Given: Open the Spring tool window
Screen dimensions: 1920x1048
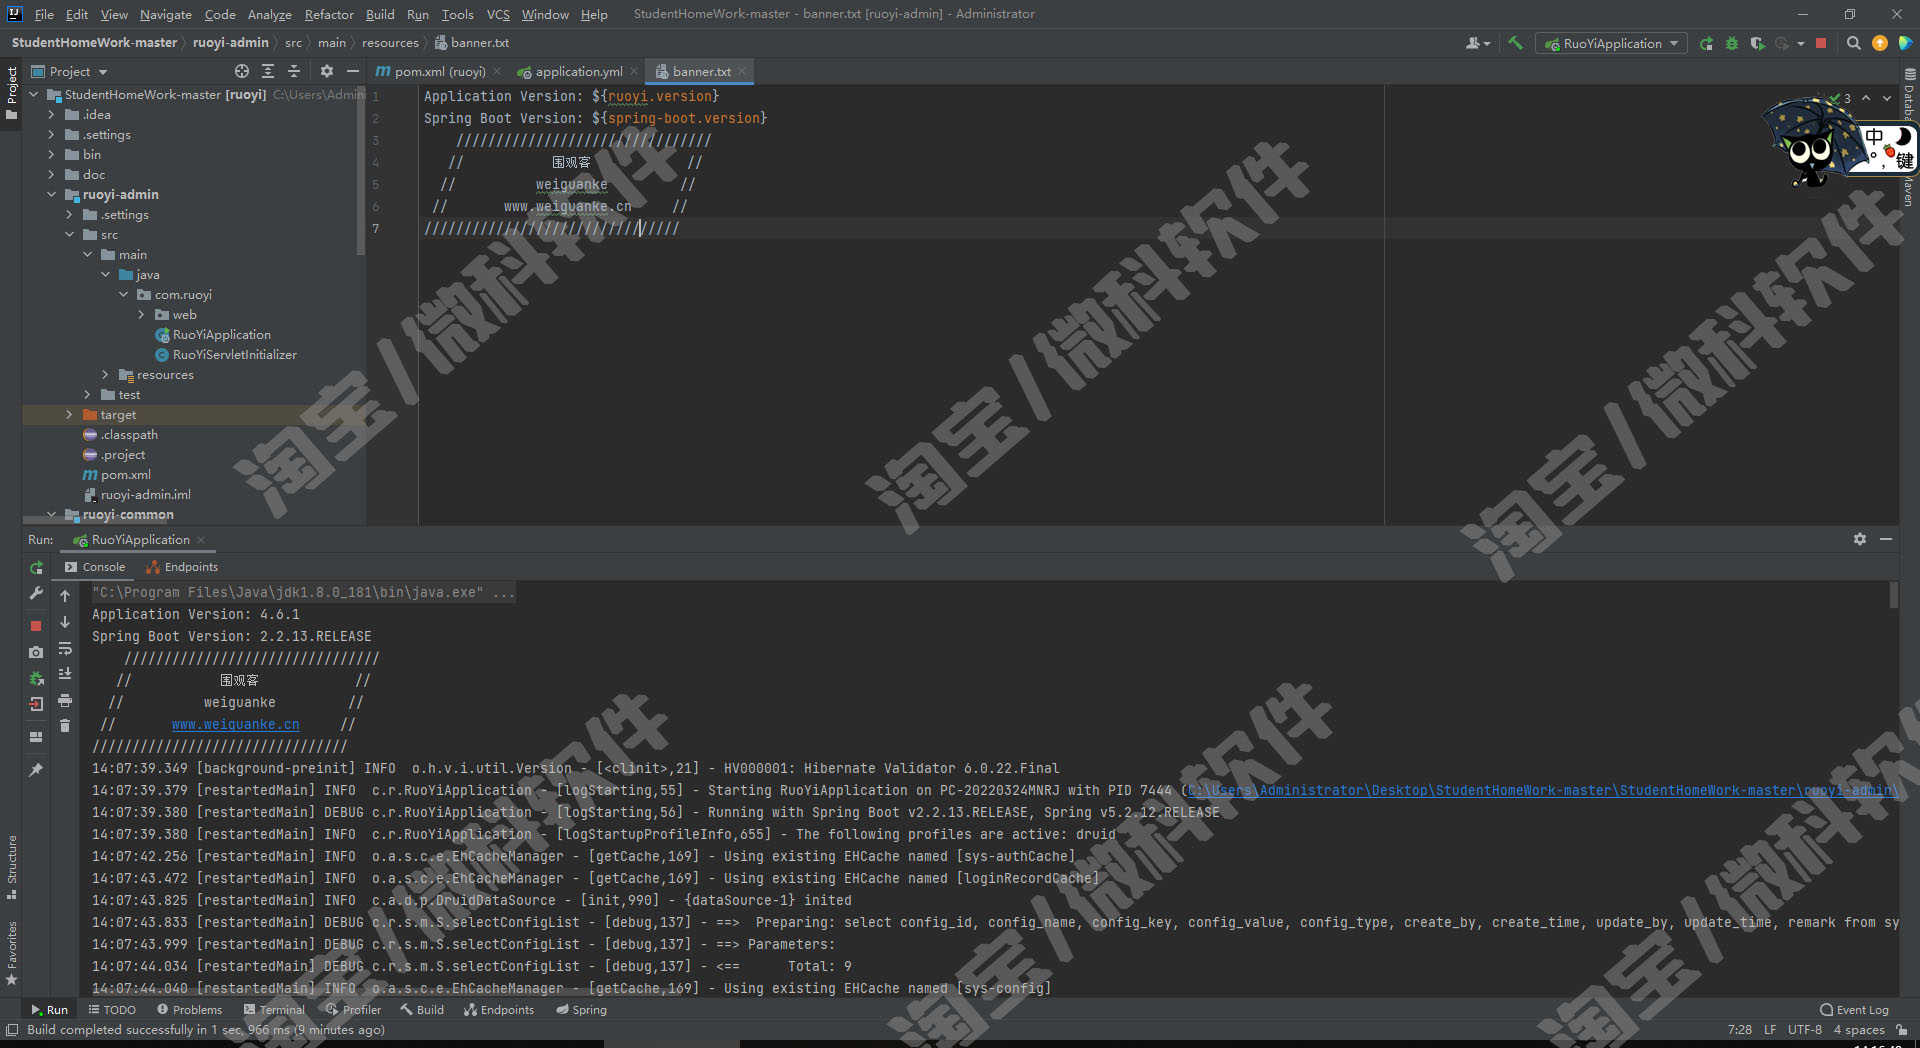Looking at the screenshot, I should click(x=581, y=1010).
